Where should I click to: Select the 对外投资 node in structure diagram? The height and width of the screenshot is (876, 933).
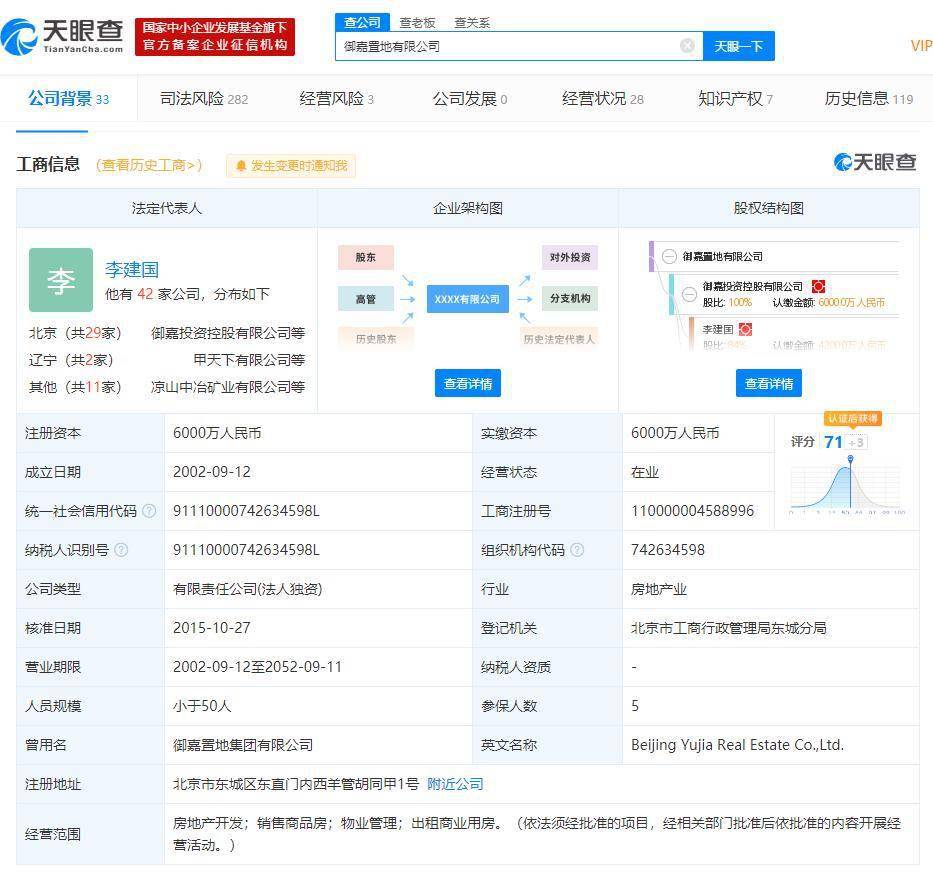click(570, 257)
